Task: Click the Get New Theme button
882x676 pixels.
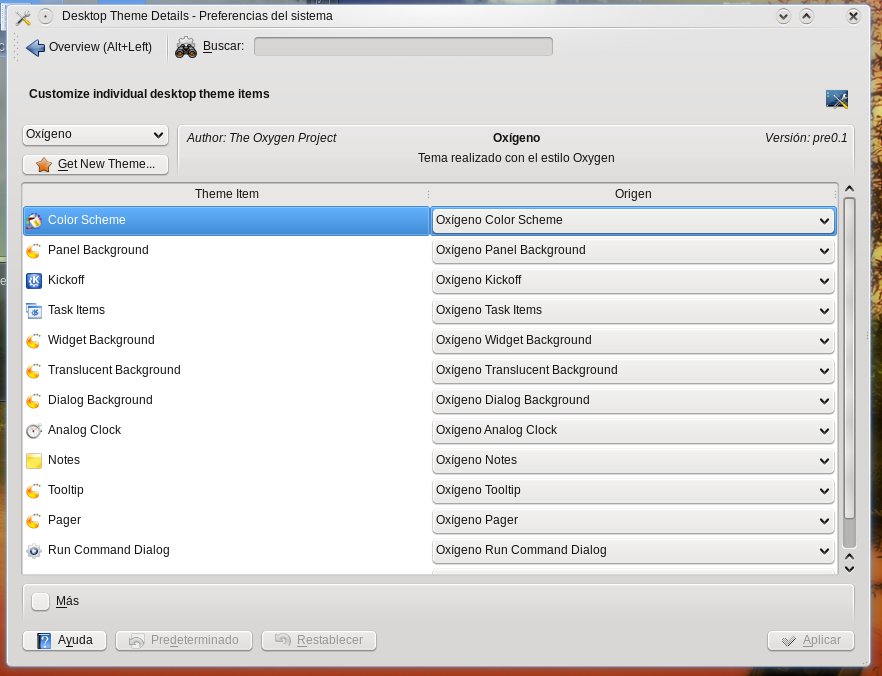Action: pyautogui.click(x=96, y=164)
